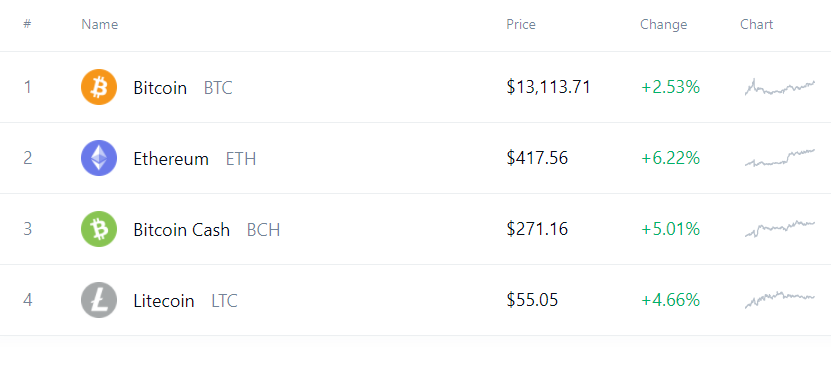Sort by the Price column header
This screenshot has width=831, height=374.
coord(521,24)
